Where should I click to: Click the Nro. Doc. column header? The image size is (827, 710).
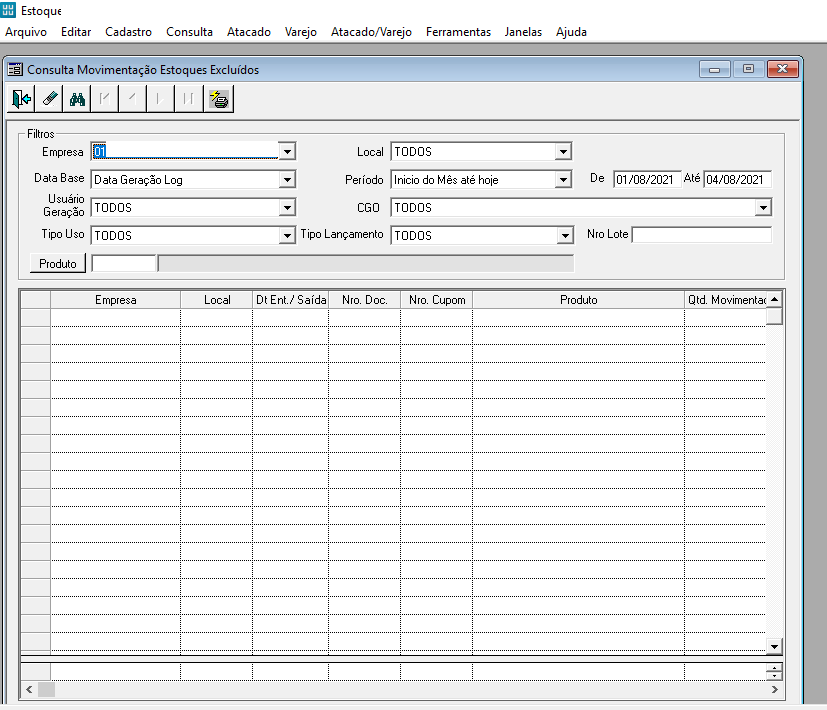[364, 300]
